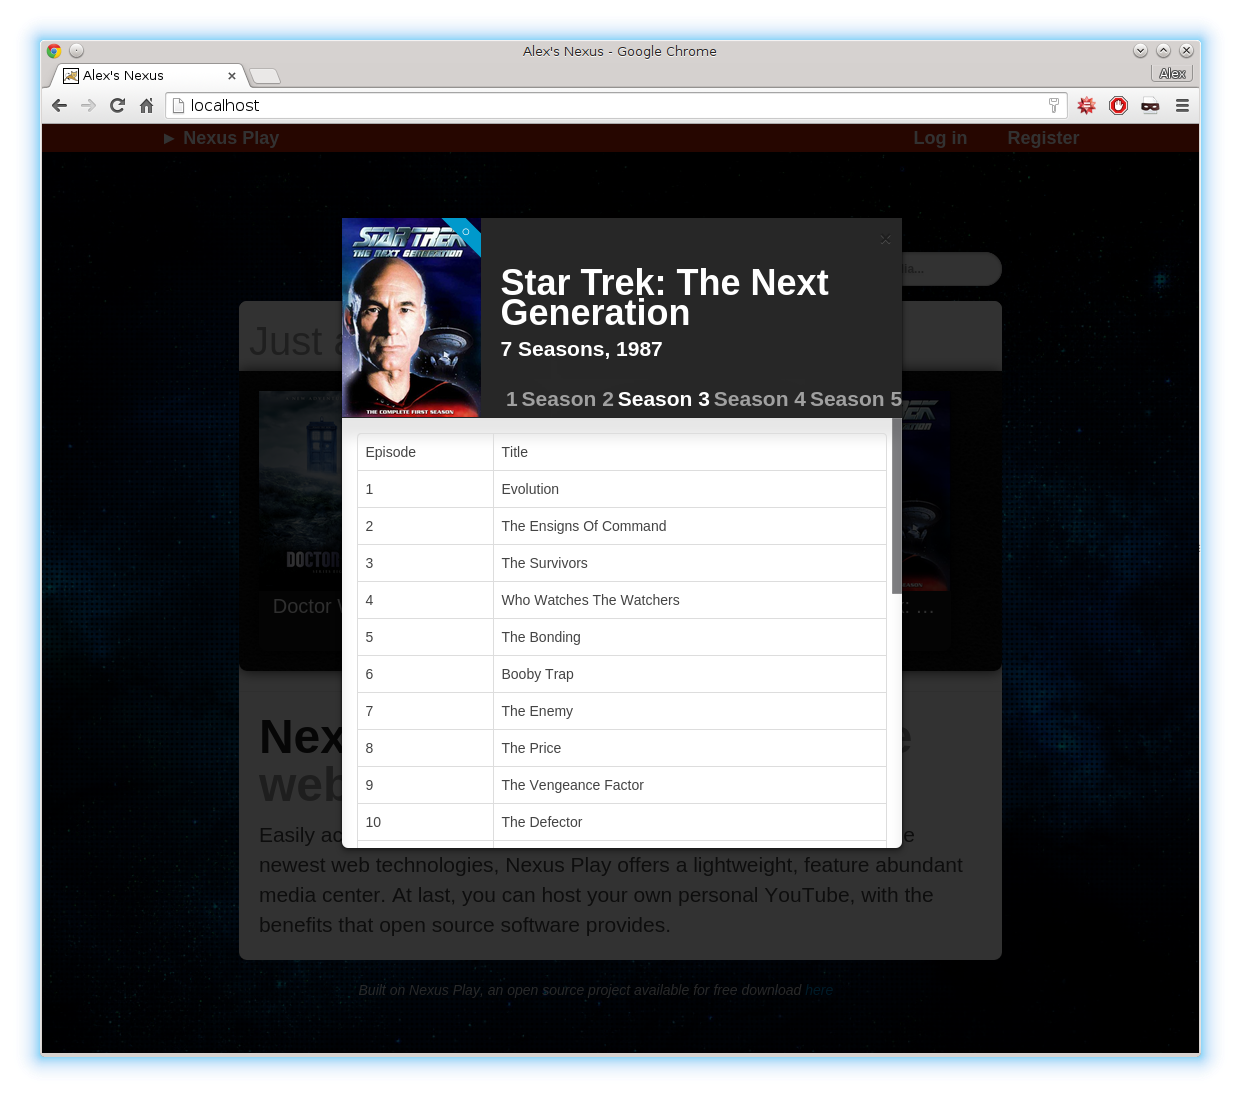Go back with the browser back arrow
The height and width of the screenshot is (1097, 1241).
pos(59,106)
